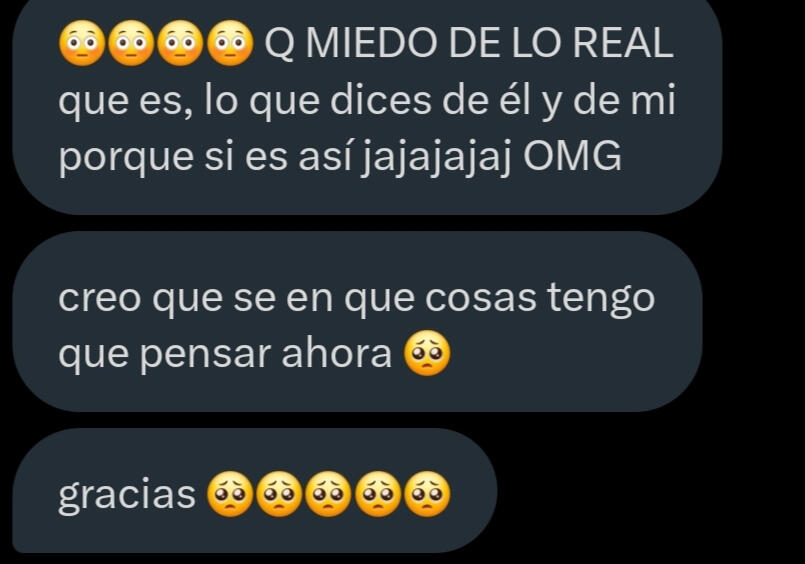Image resolution: width=805 pixels, height=564 pixels.
Task: Select the word 'OMG' in first message
Action: click(572, 155)
